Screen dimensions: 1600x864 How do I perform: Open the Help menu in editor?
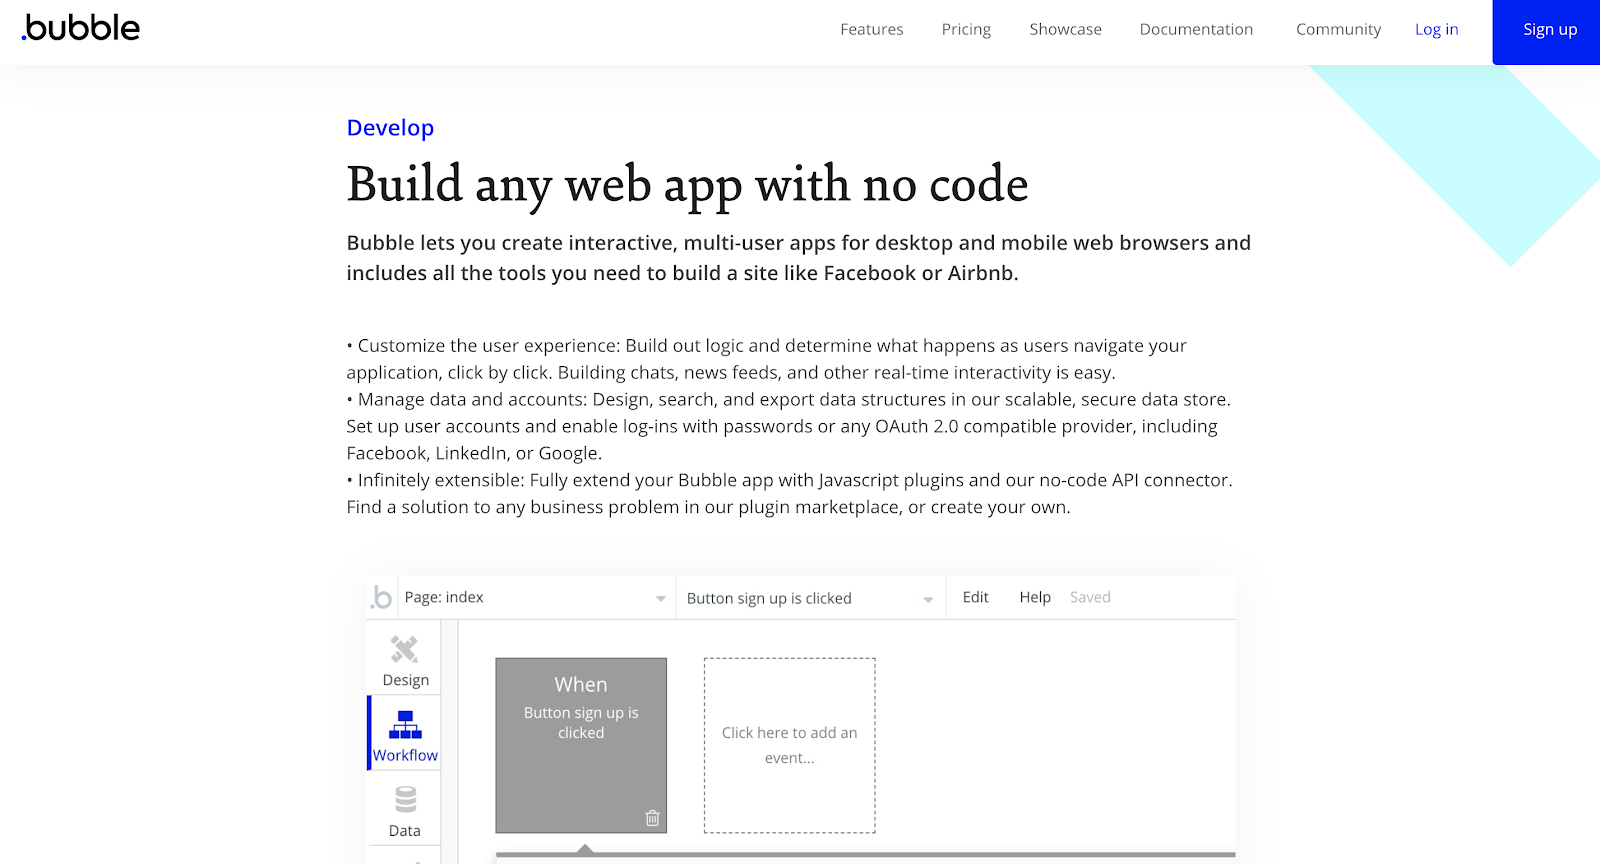click(1035, 597)
